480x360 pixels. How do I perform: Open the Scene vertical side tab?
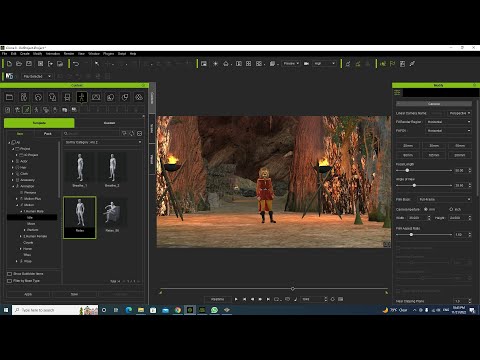152,128
